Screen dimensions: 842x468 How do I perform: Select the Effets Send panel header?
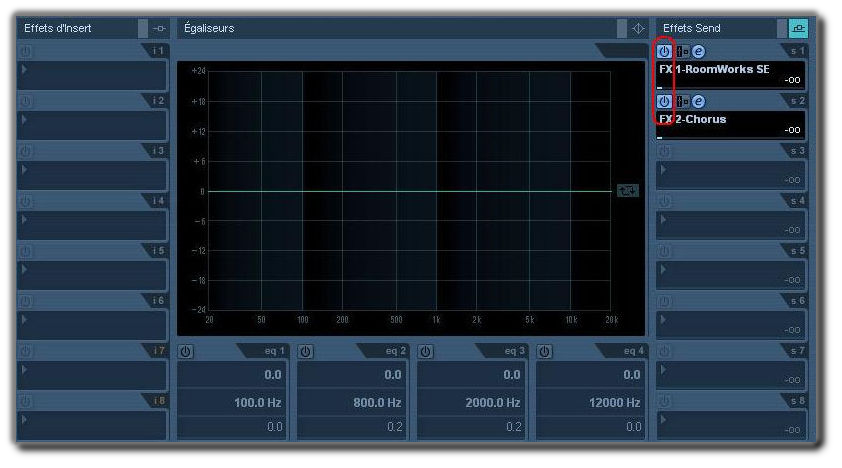[715, 28]
